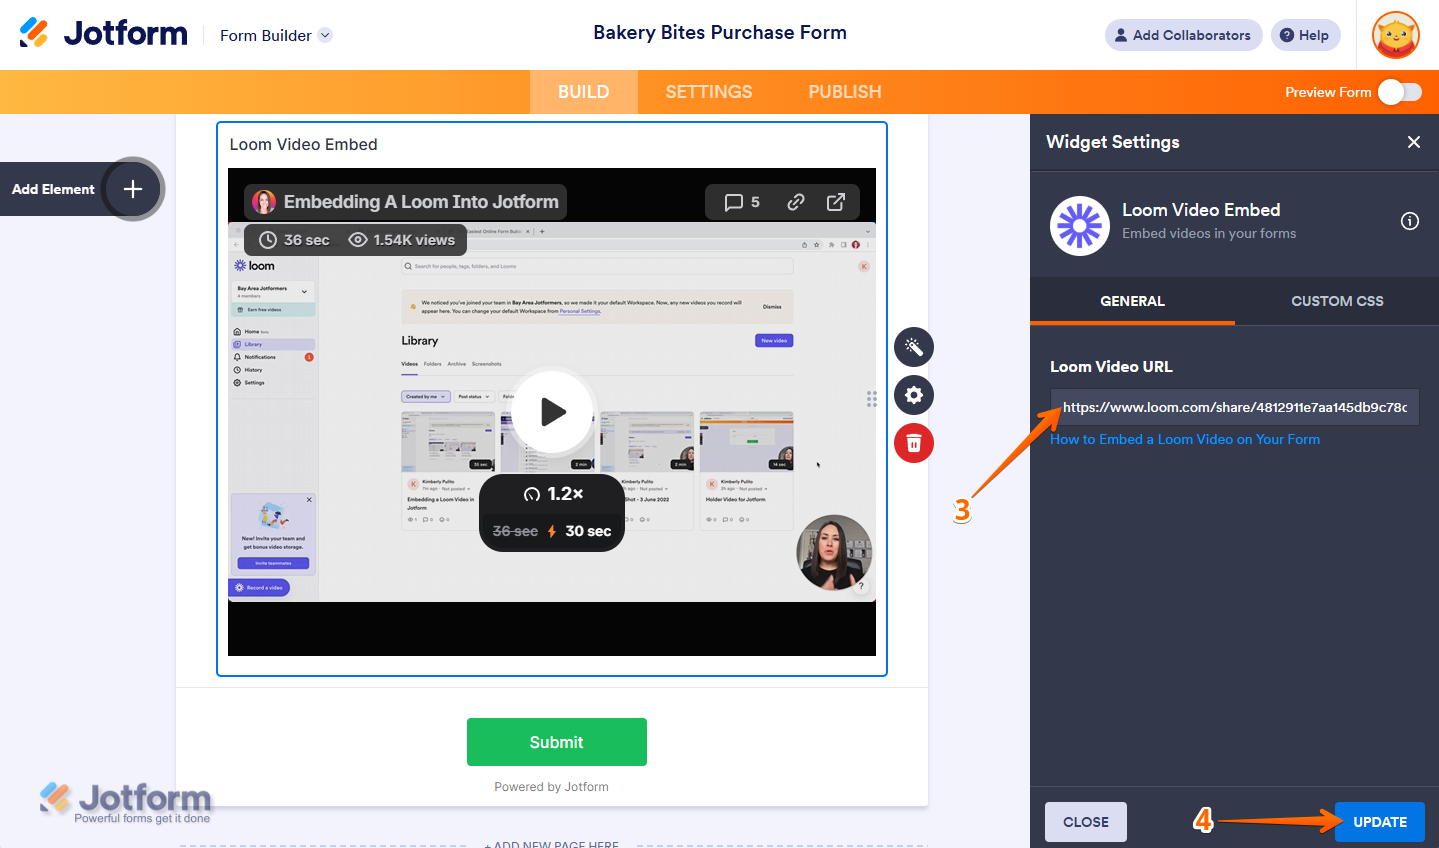Open Loom video in new tab icon

(x=836, y=202)
